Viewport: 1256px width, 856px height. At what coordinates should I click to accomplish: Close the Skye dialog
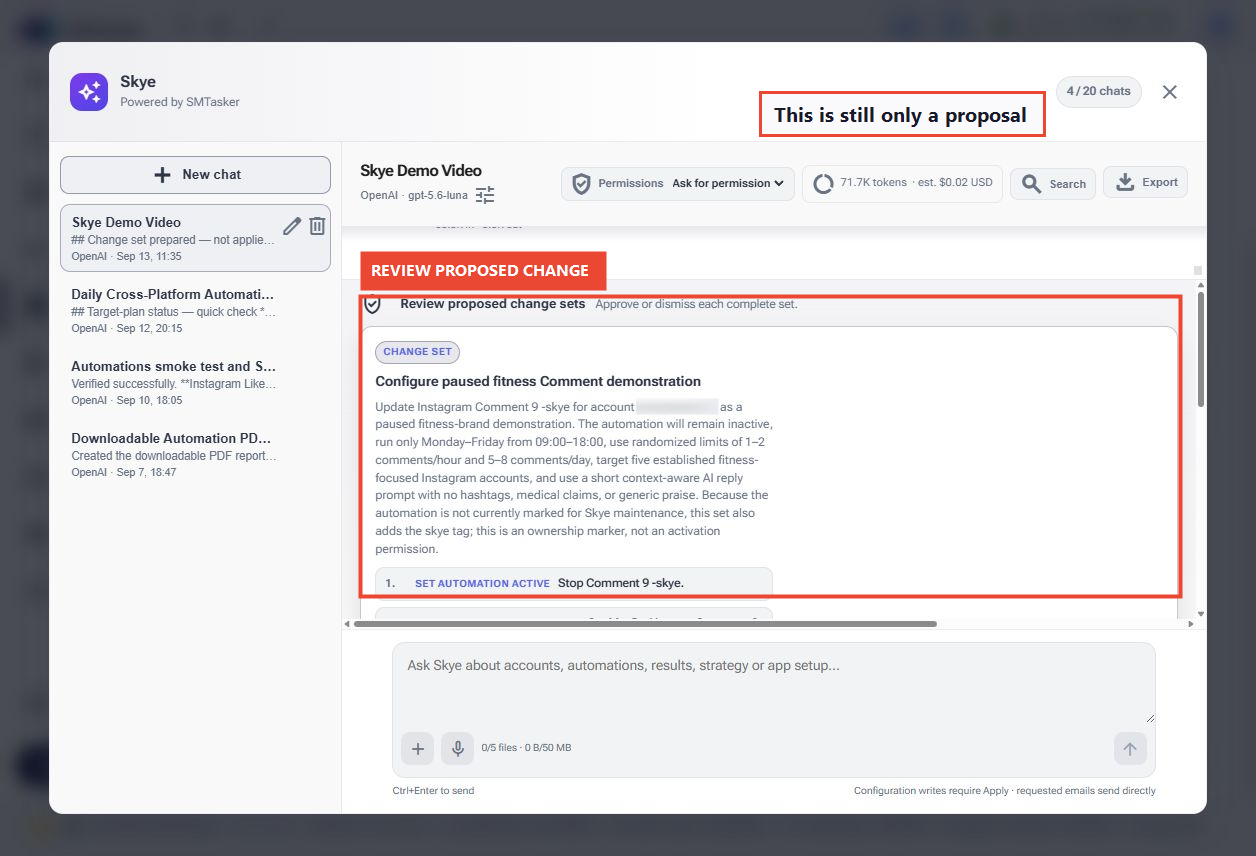click(1170, 92)
